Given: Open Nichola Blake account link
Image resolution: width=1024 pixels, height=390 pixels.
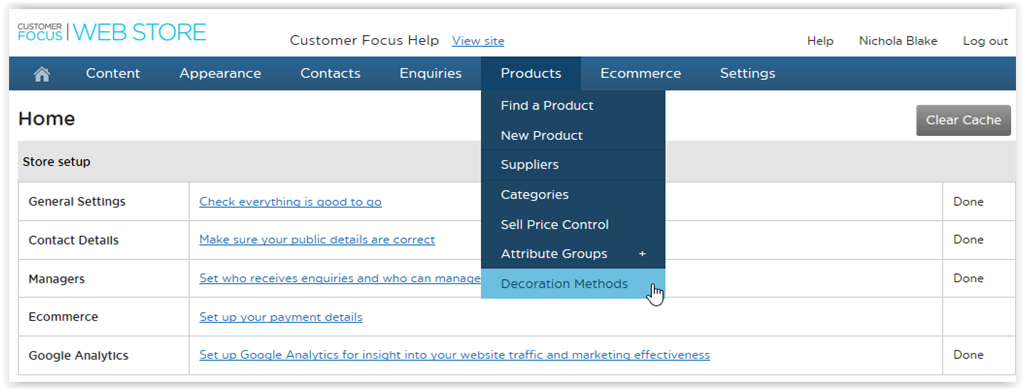Looking at the screenshot, I should 898,41.
